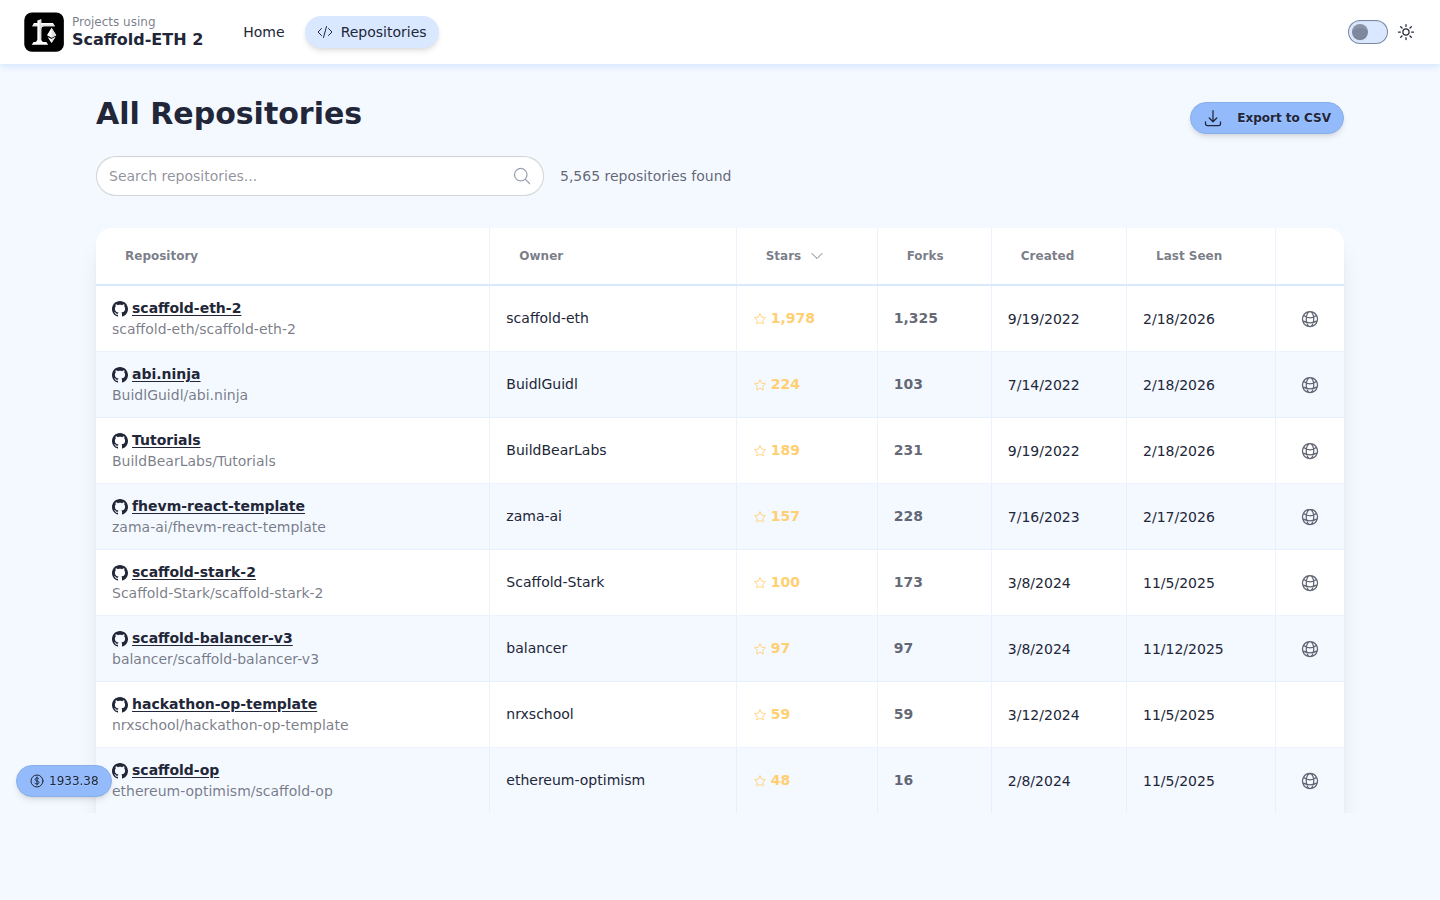Select owner cell nrxschool
Image resolution: width=1440 pixels, height=900 pixels.
[540, 714]
